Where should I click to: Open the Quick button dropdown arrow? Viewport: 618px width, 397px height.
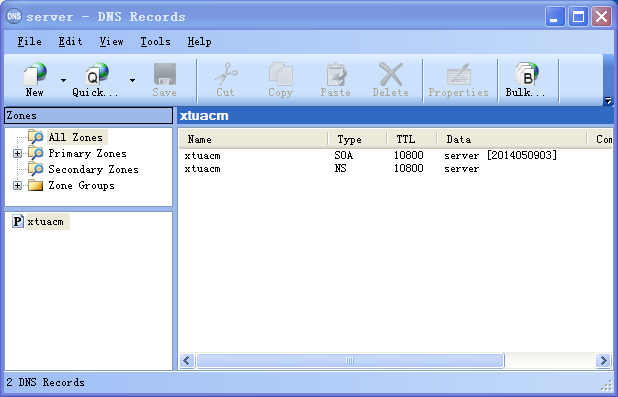132,80
